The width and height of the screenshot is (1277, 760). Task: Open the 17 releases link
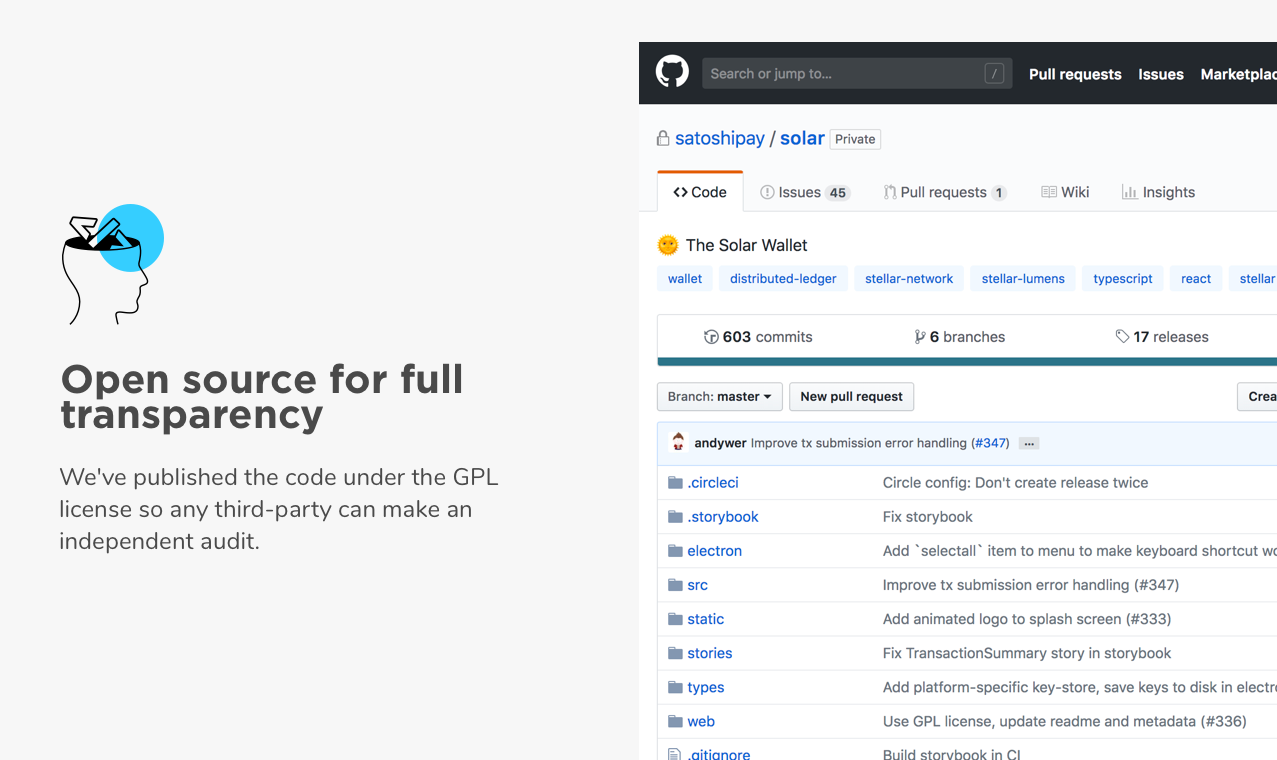1162,337
